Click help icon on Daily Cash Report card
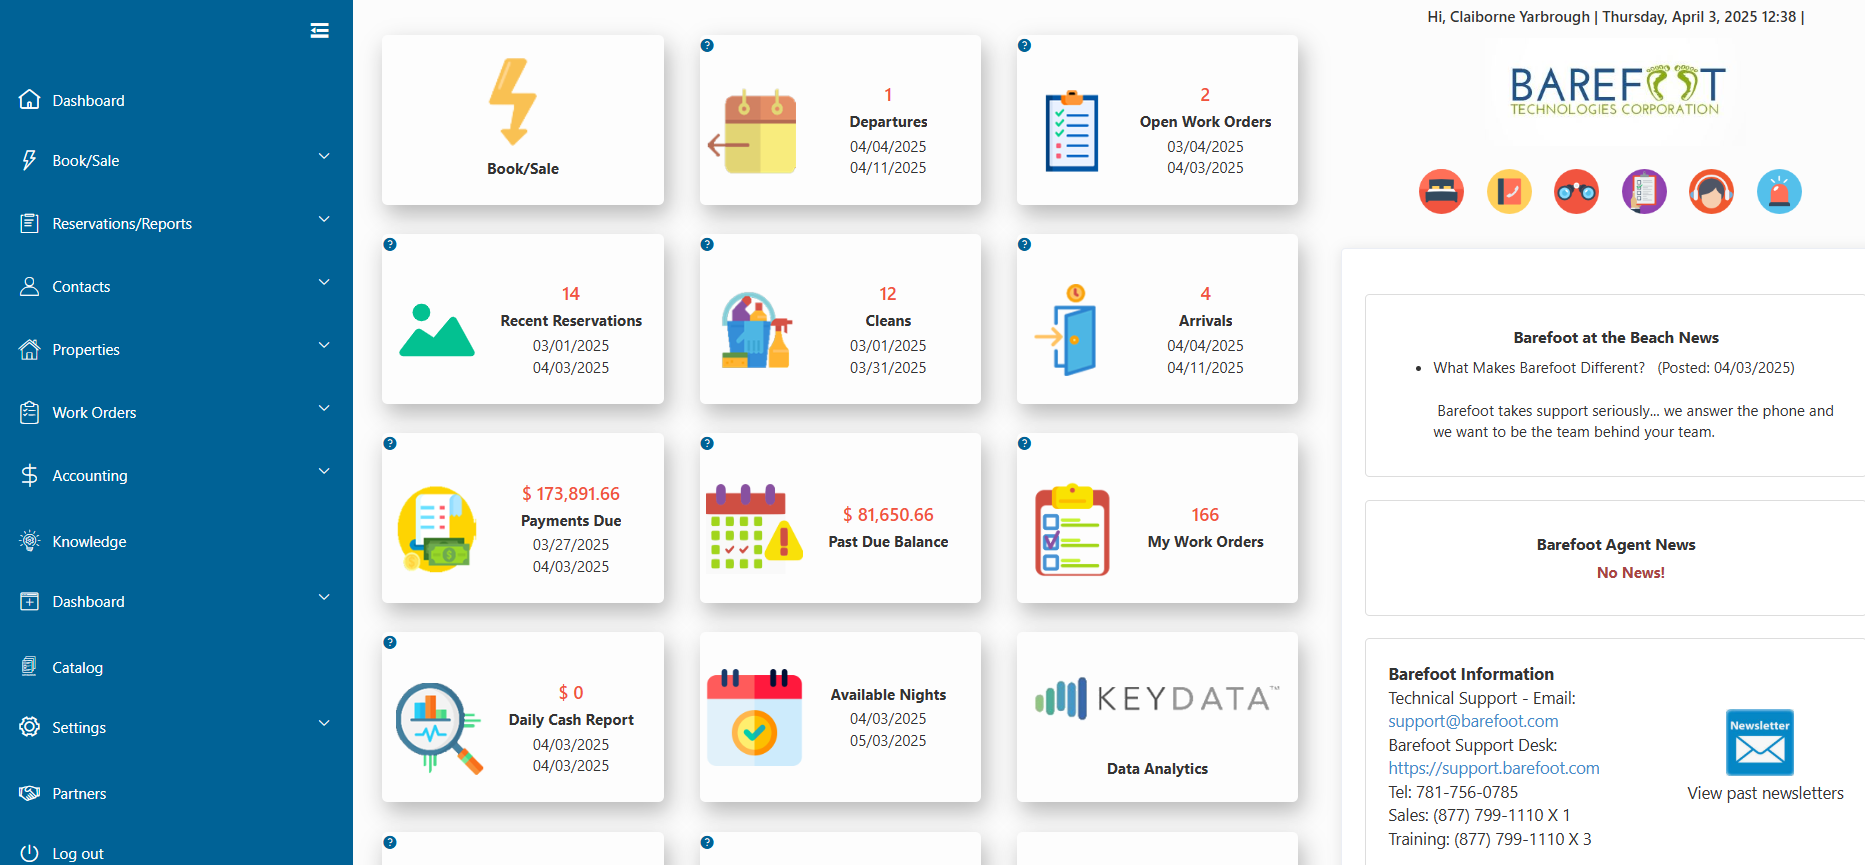1865x865 pixels. click(390, 643)
